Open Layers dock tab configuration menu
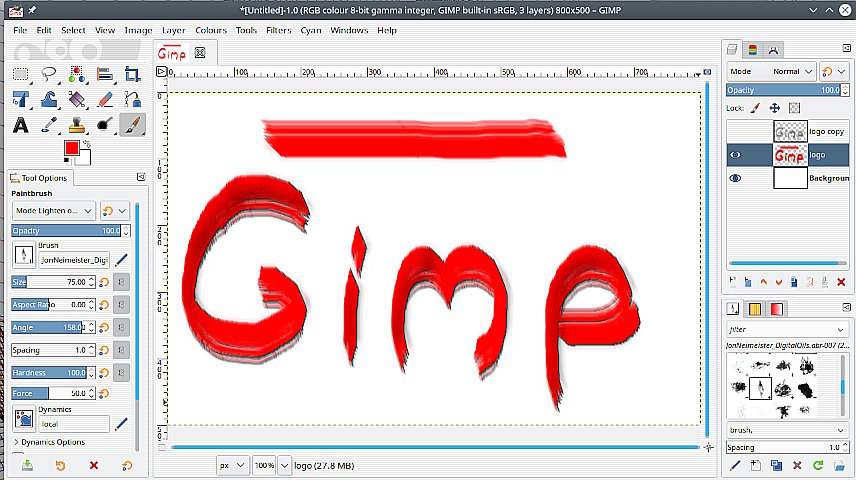Screen dimensions: 856x480 point(846,48)
